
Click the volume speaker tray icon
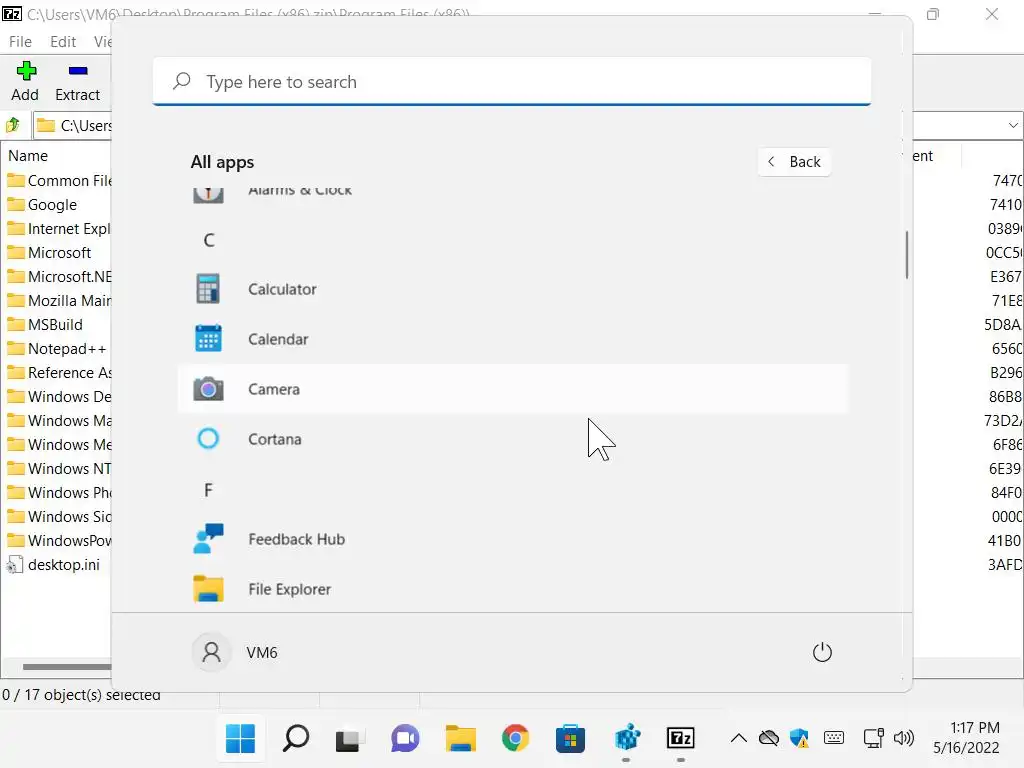904,739
